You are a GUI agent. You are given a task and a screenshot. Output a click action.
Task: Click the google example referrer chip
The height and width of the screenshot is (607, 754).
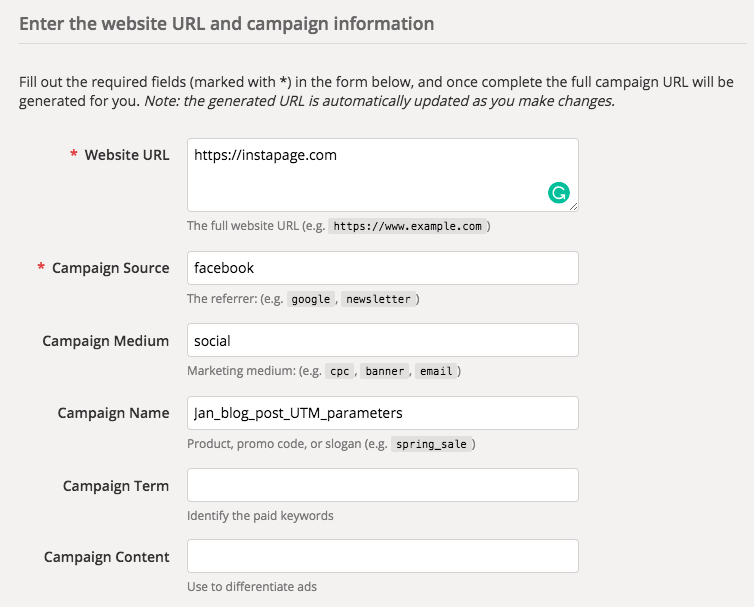[x=310, y=299]
